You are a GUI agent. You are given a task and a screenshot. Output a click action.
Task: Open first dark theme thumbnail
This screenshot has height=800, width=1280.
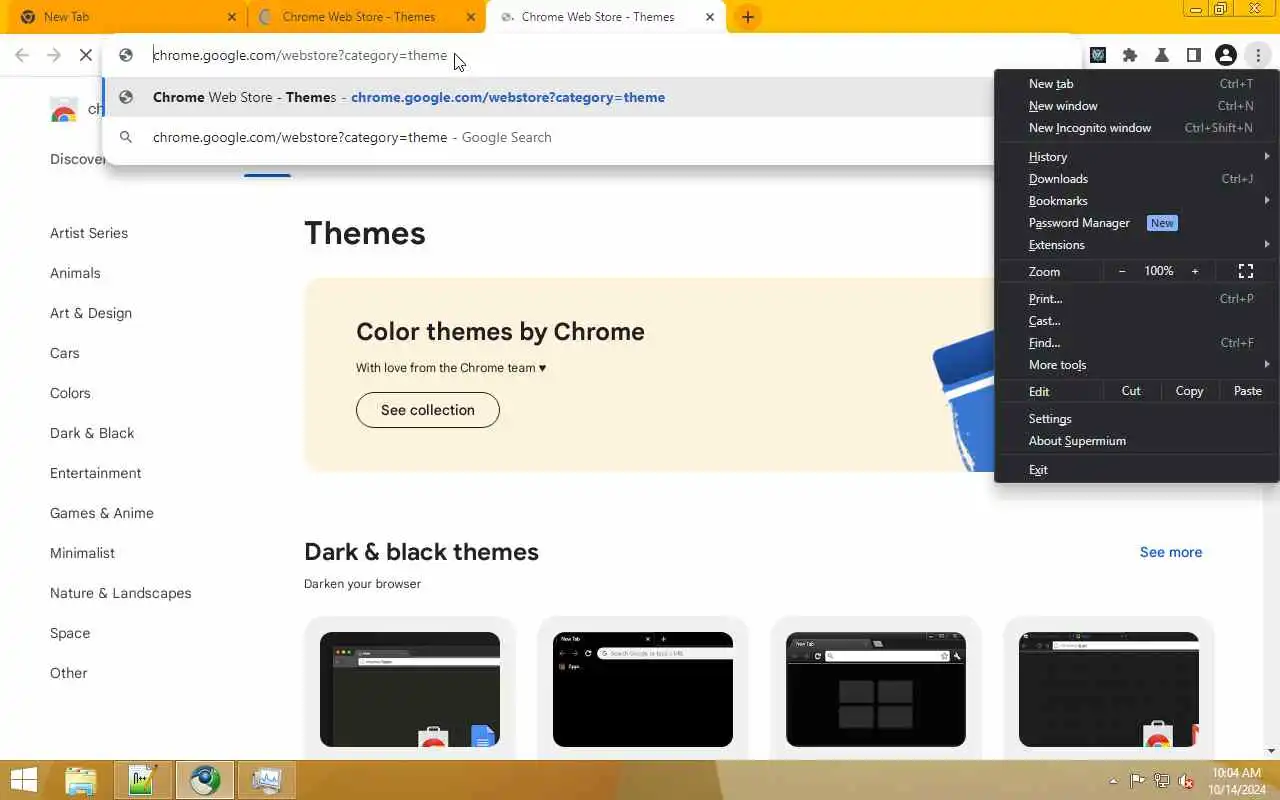click(x=410, y=689)
